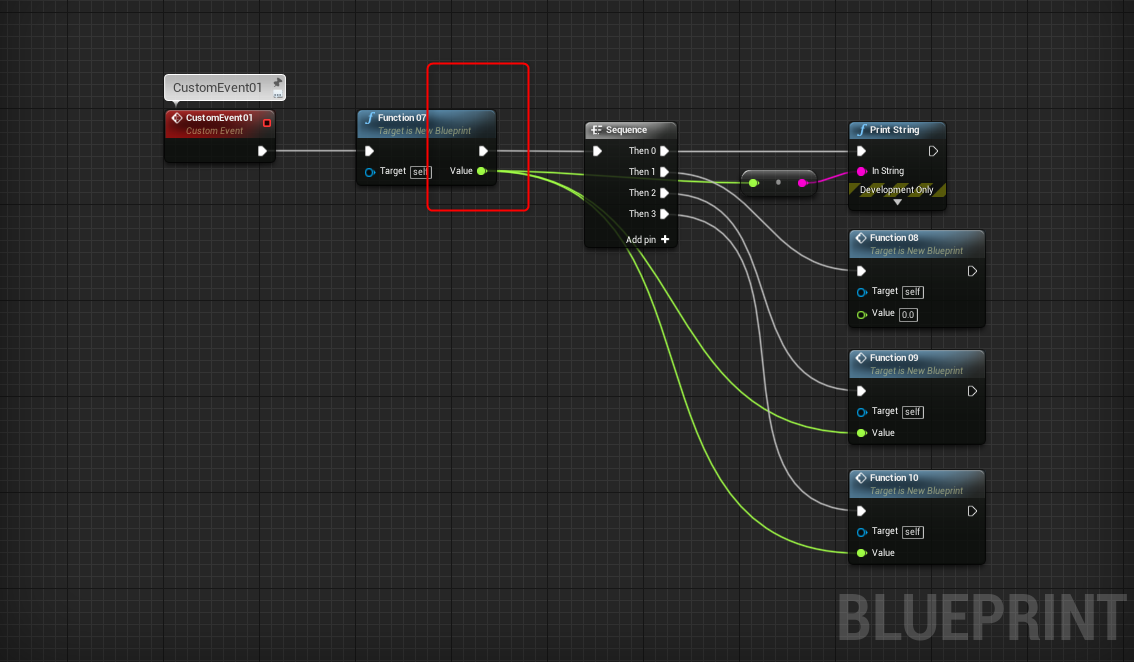The image size is (1134, 662).
Task: Click Add pin on the Sequence node
Action: point(647,239)
